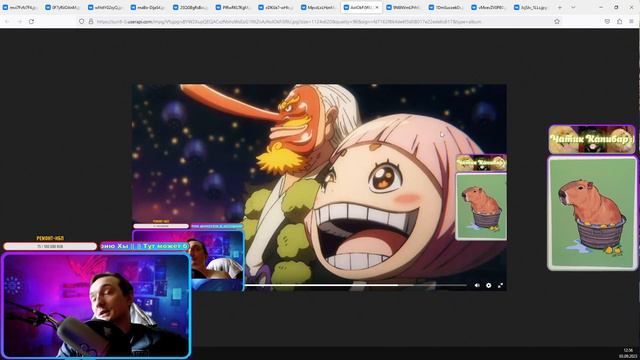Click the small capybara picture inside video
Image resolution: width=640 pixels, height=360 pixels.
481,207
